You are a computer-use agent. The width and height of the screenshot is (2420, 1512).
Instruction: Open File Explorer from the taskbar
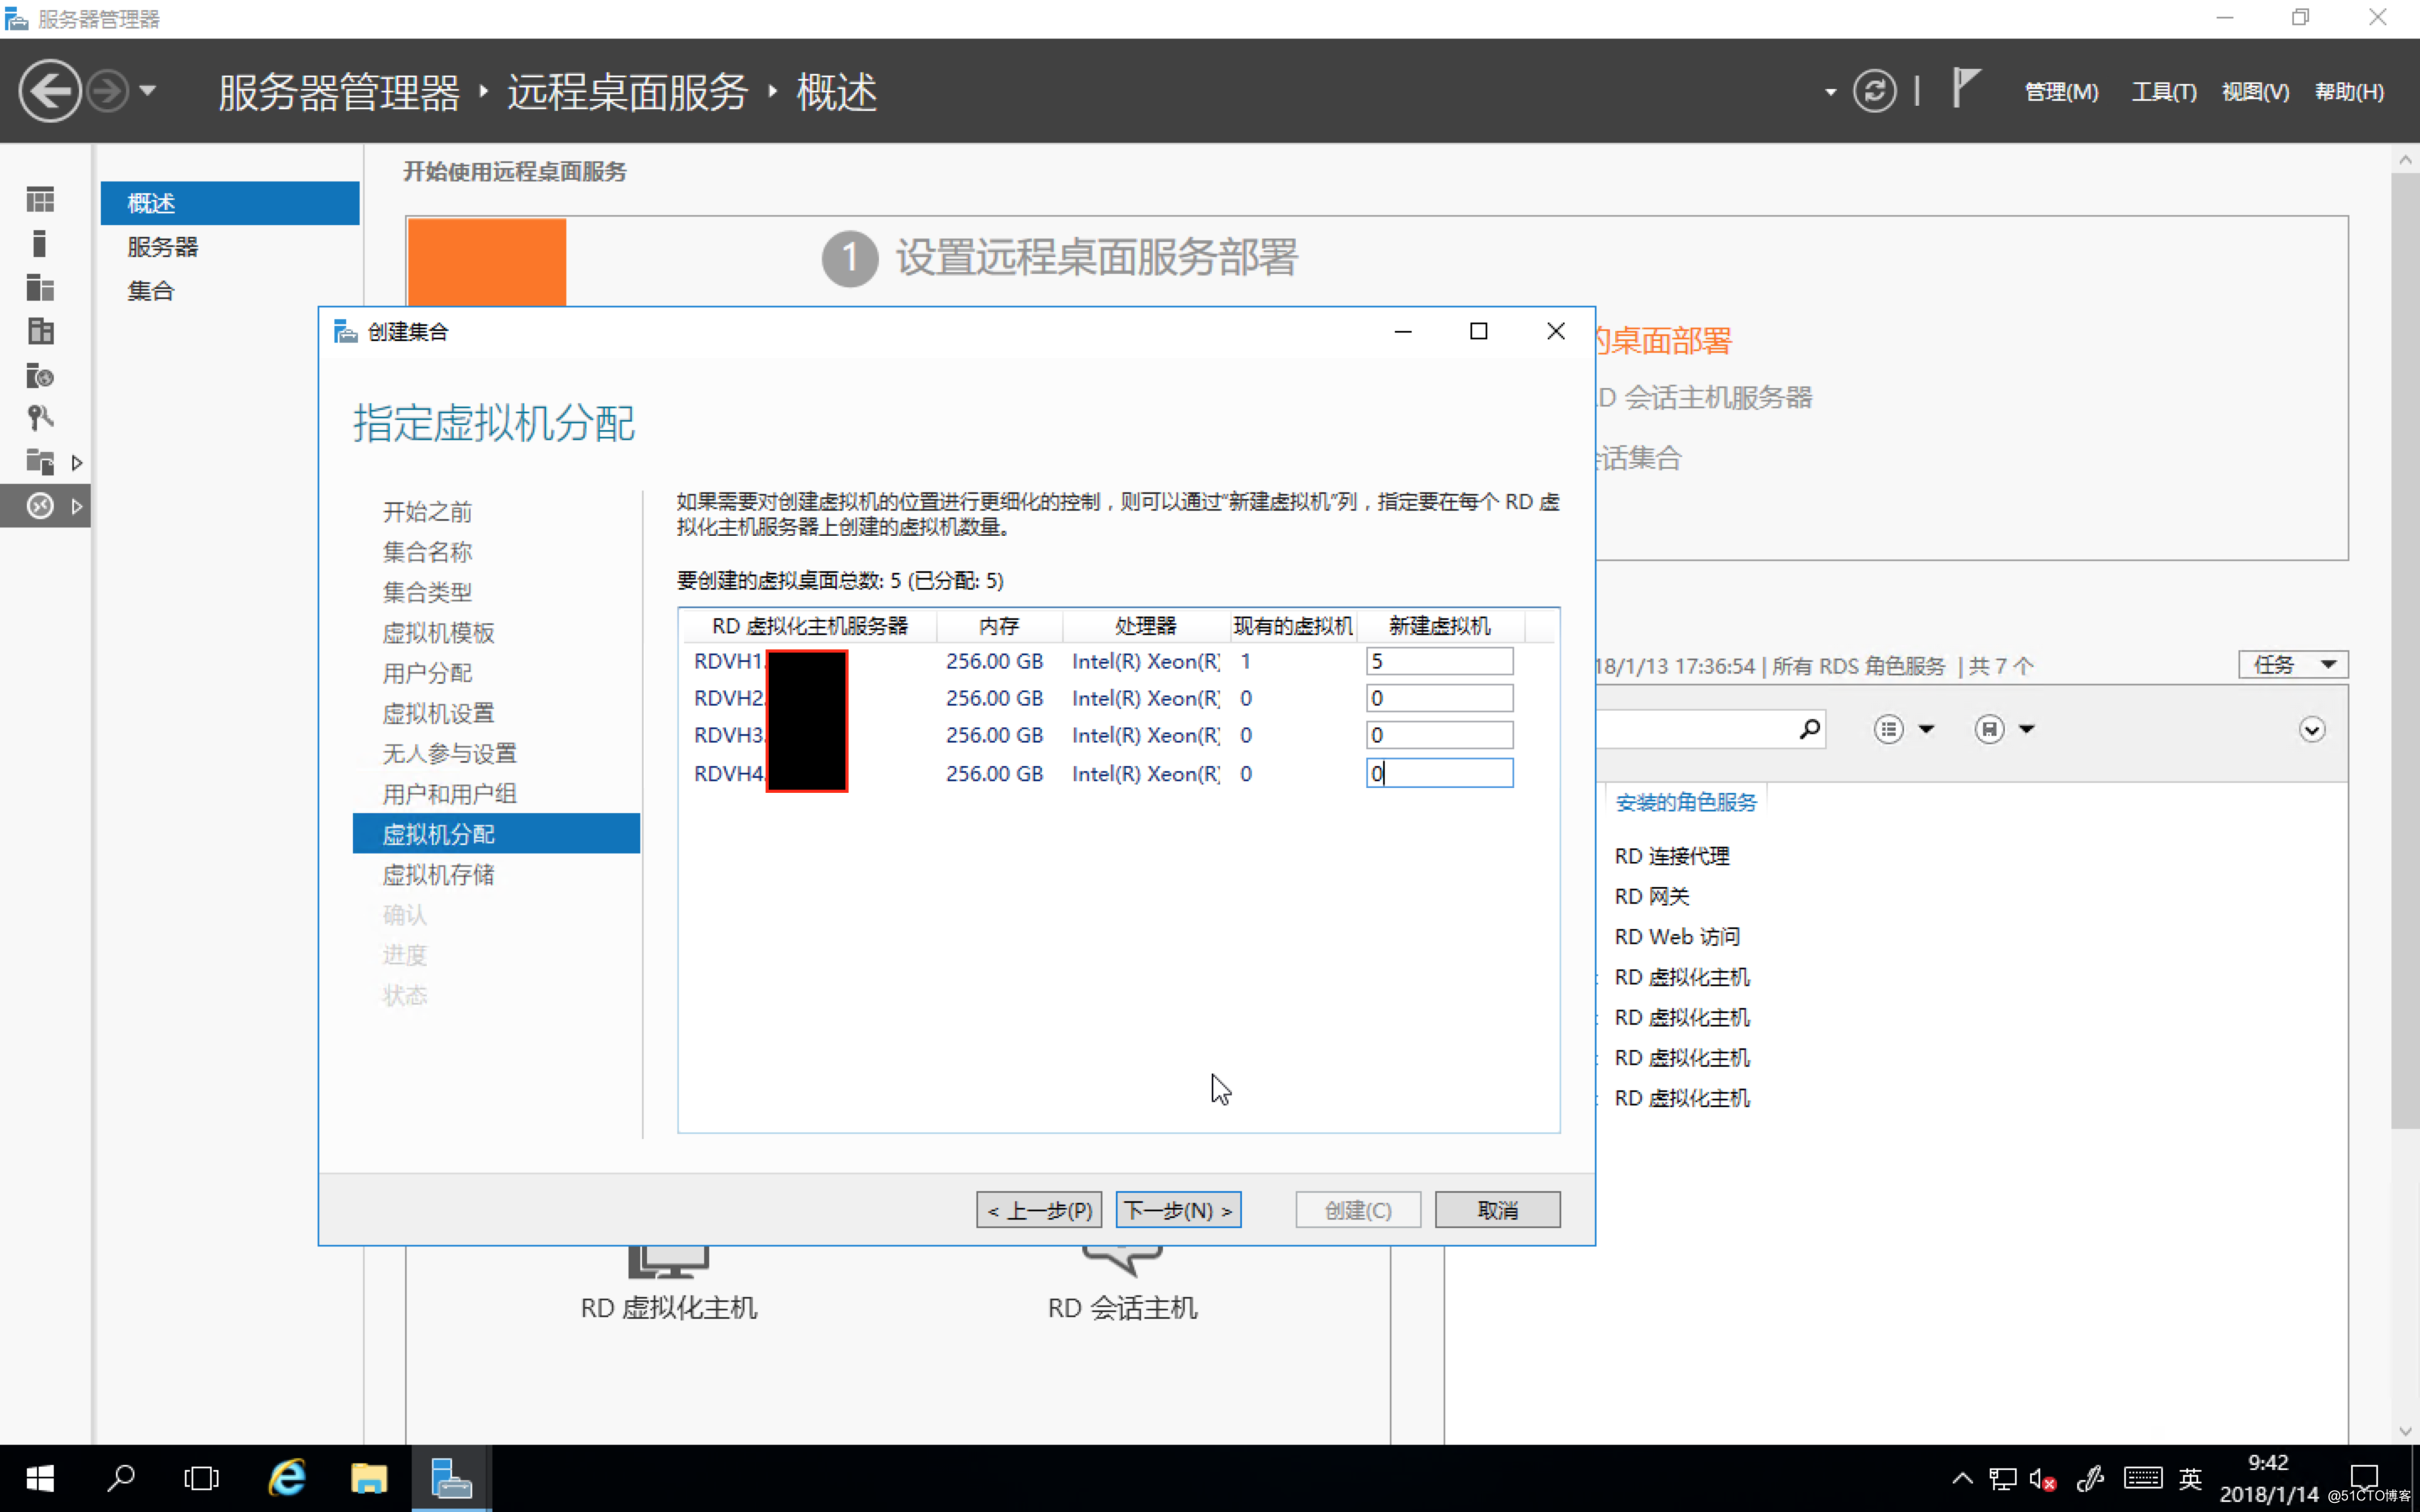point(368,1478)
